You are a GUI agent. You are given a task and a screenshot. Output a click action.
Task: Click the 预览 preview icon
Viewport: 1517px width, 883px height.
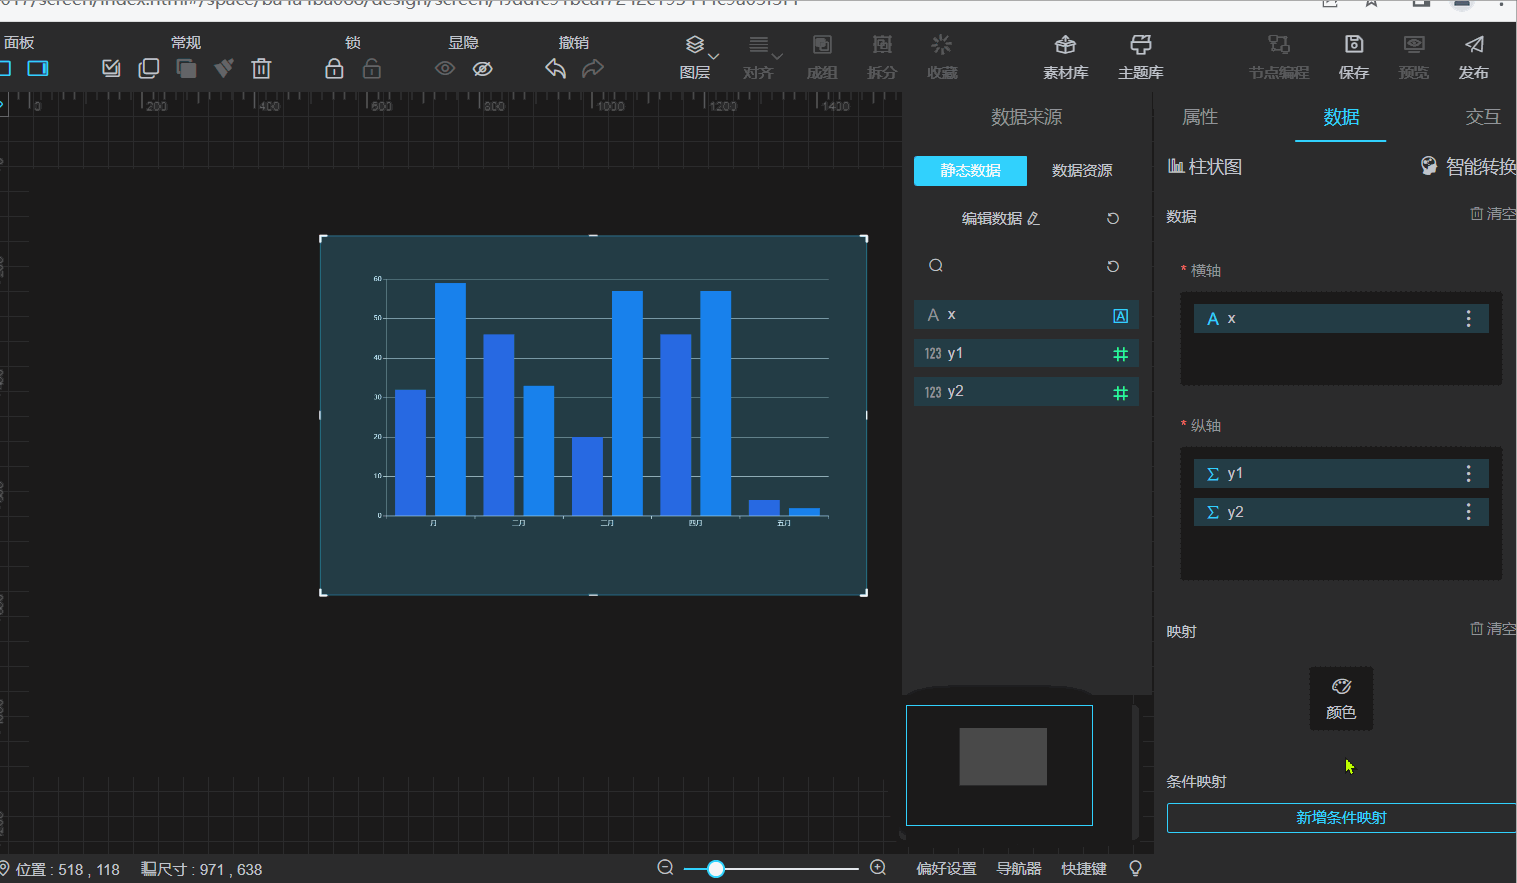click(1414, 57)
